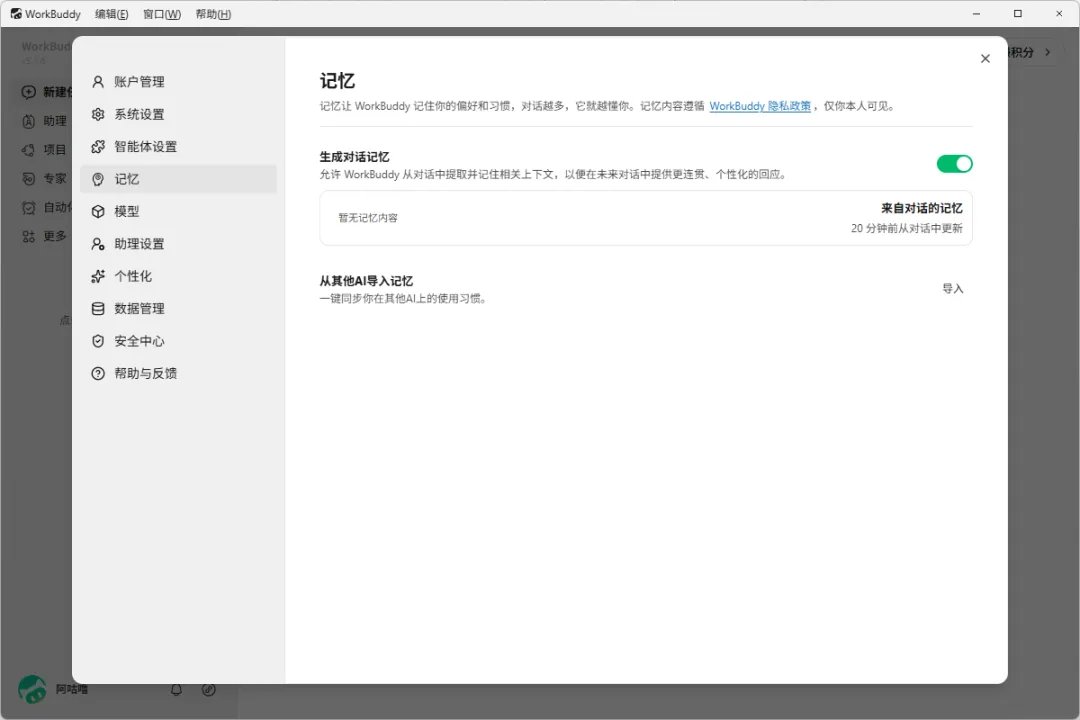Open the 编辑(E) menu
1080x720 pixels.
[x=112, y=14]
